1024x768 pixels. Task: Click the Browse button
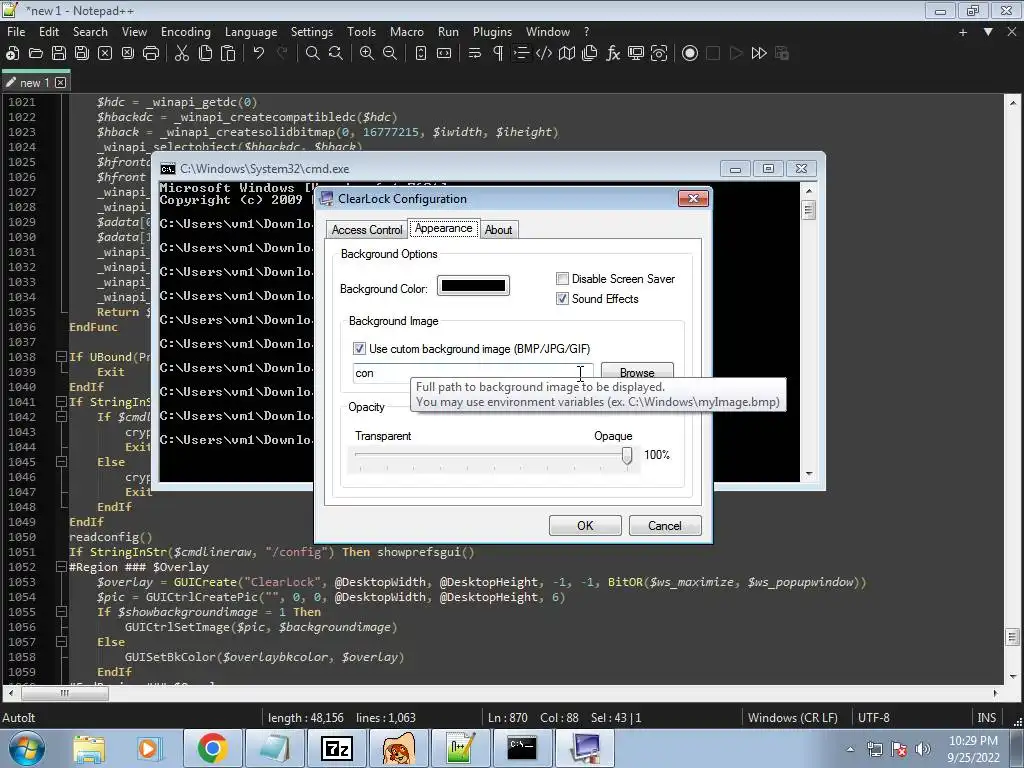[637, 372]
